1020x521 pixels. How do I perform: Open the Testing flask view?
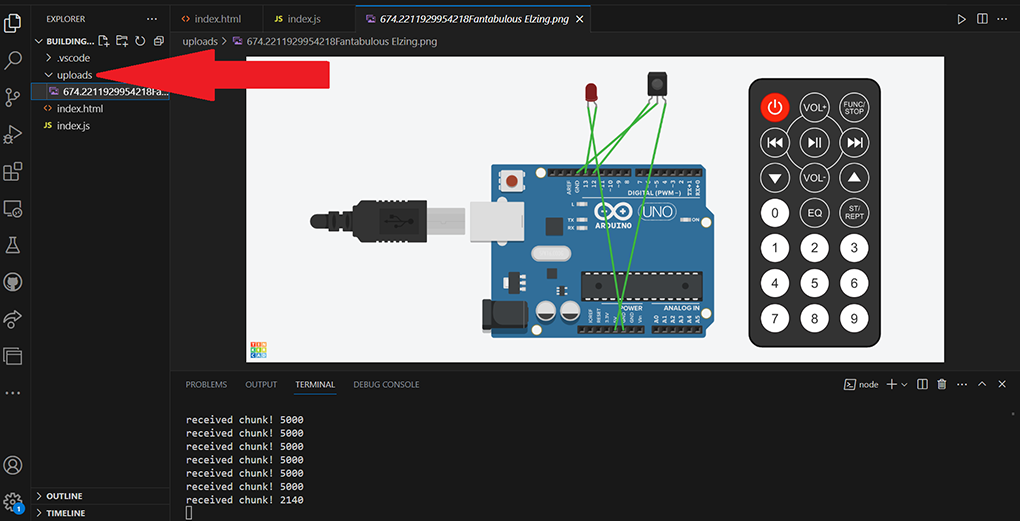tap(12, 245)
